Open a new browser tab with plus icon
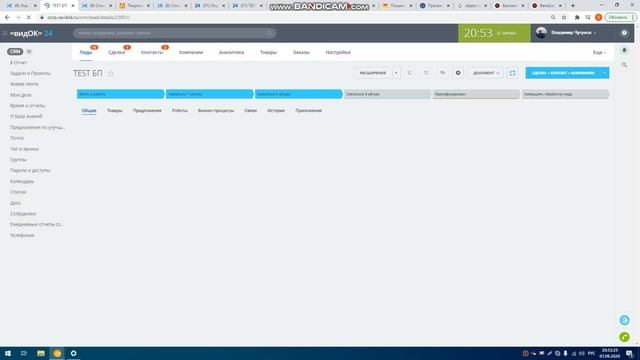 [573, 6]
